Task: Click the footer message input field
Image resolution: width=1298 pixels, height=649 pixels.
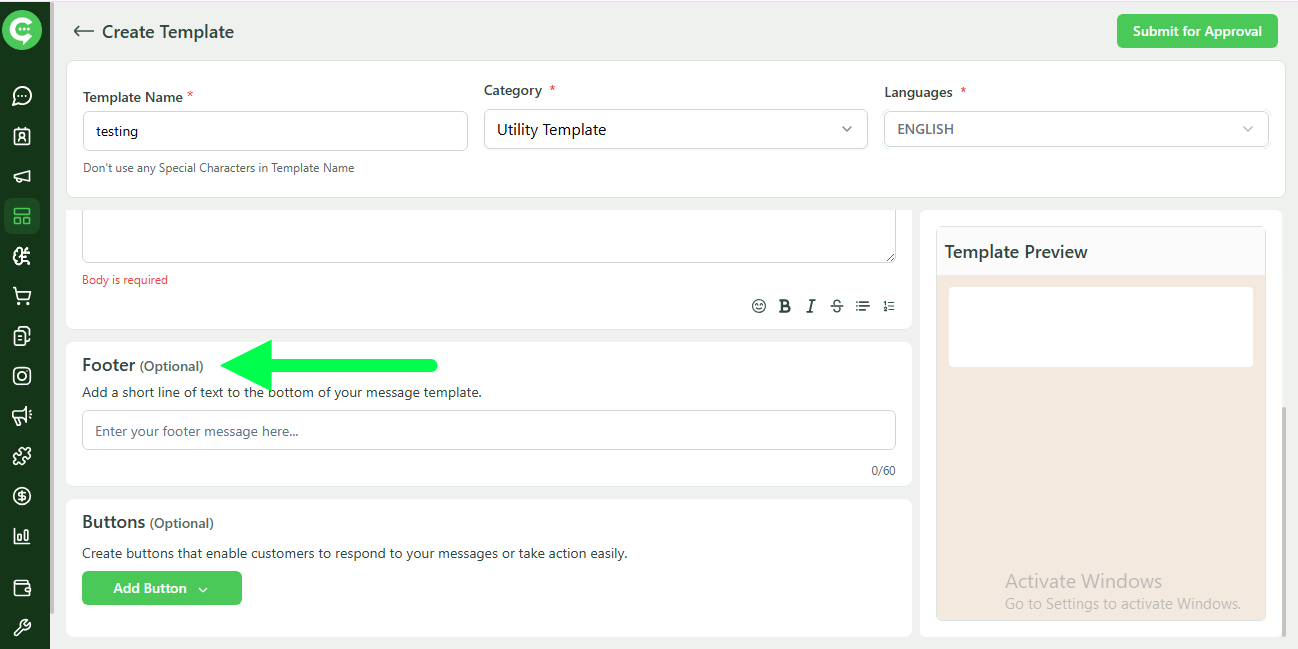Action: (x=488, y=430)
